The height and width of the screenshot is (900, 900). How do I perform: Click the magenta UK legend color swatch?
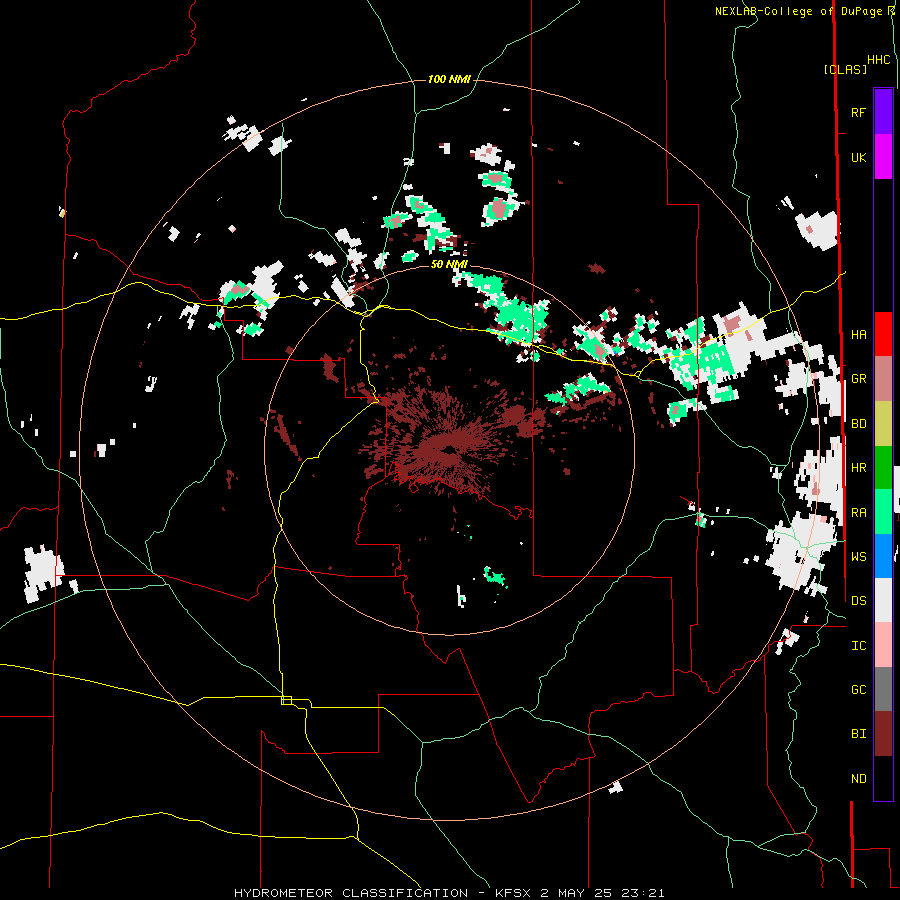coord(883,157)
